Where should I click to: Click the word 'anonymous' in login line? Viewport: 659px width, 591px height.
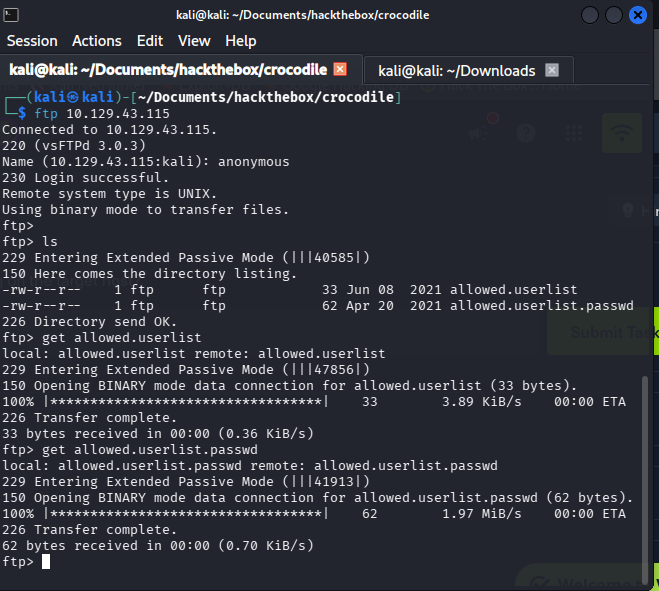(253, 161)
